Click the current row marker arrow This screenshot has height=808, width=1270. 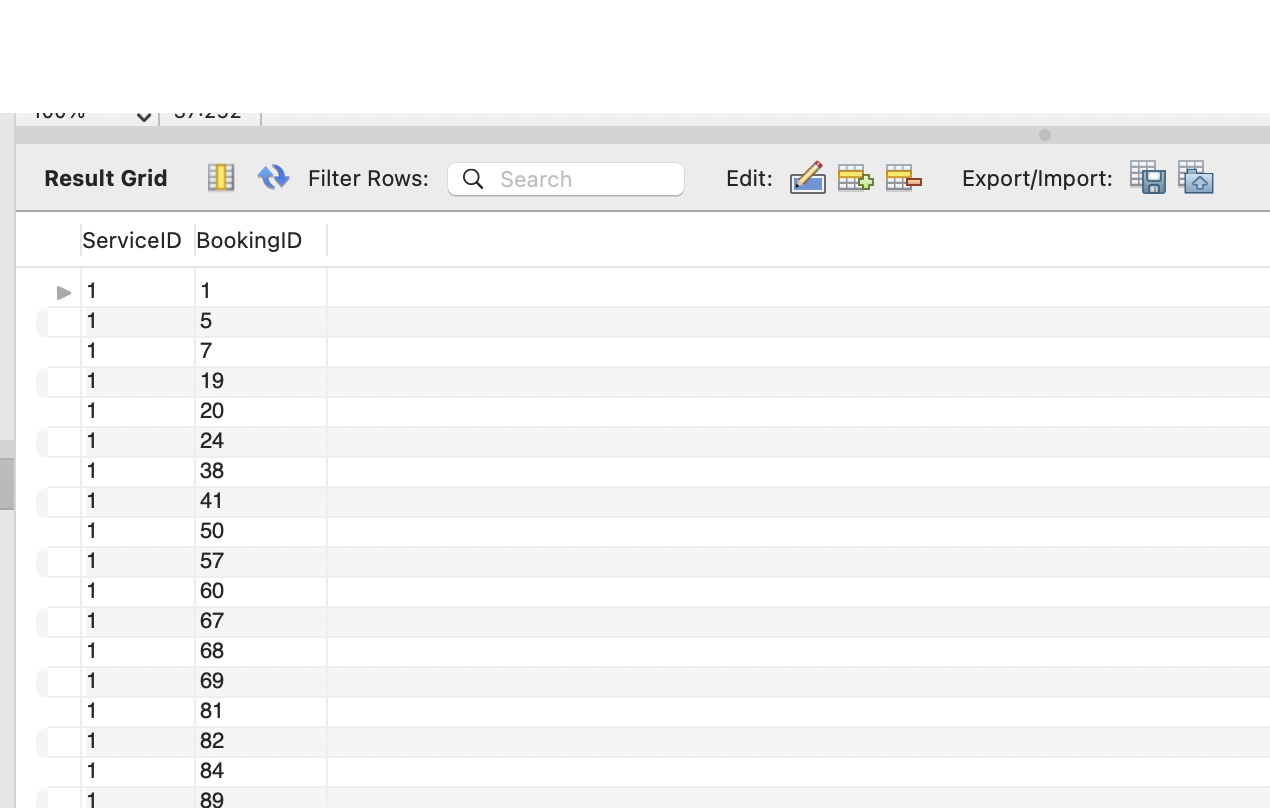63,292
